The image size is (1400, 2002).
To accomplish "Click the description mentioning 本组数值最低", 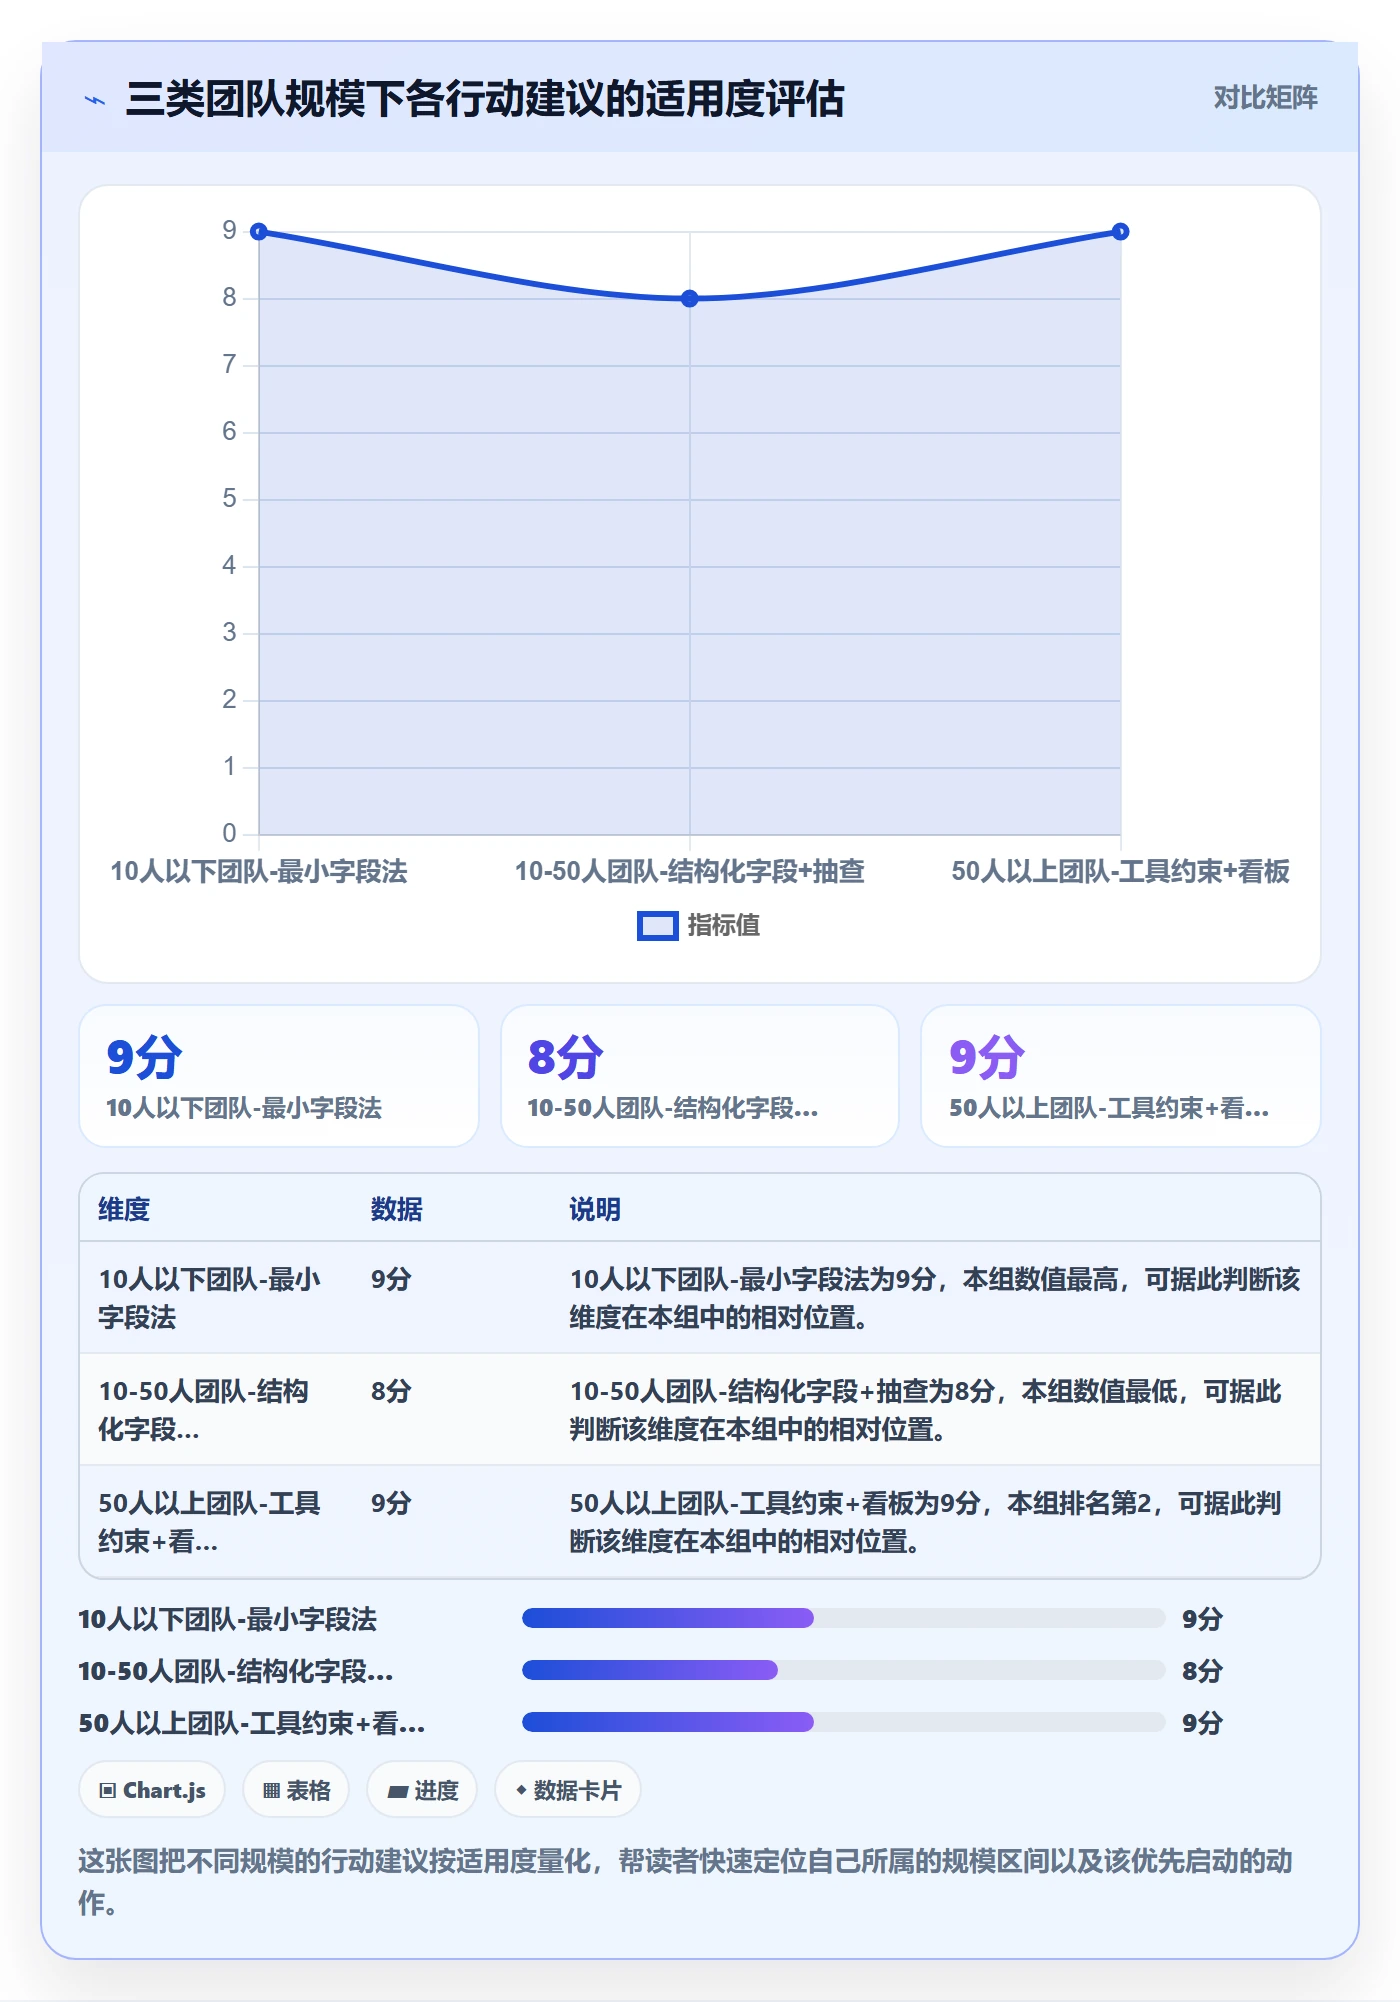I will (x=926, y=1410).
